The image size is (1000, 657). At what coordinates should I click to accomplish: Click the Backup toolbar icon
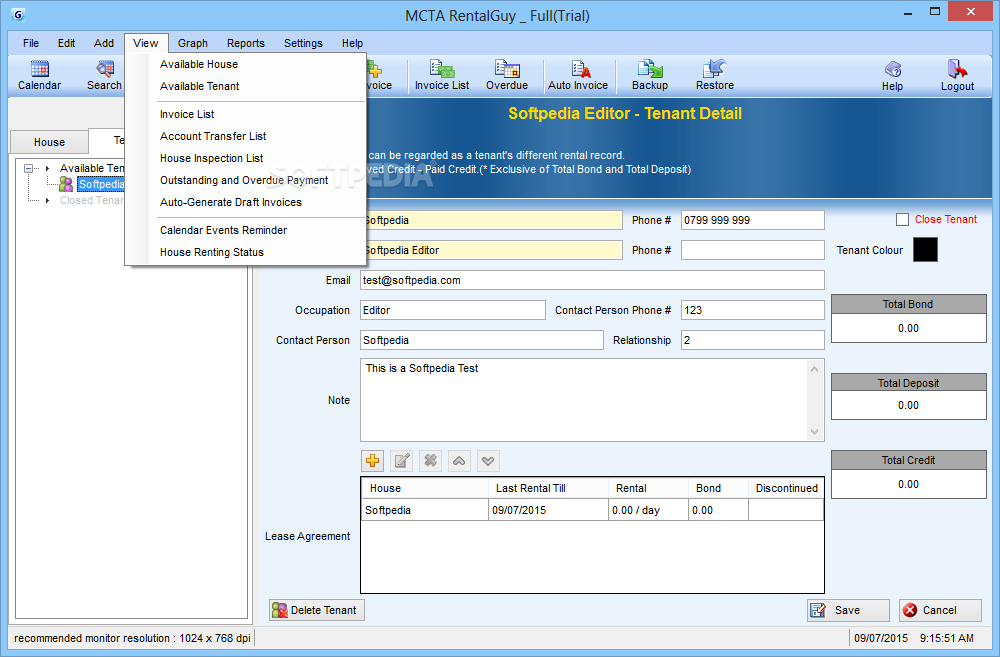(650, 75)
